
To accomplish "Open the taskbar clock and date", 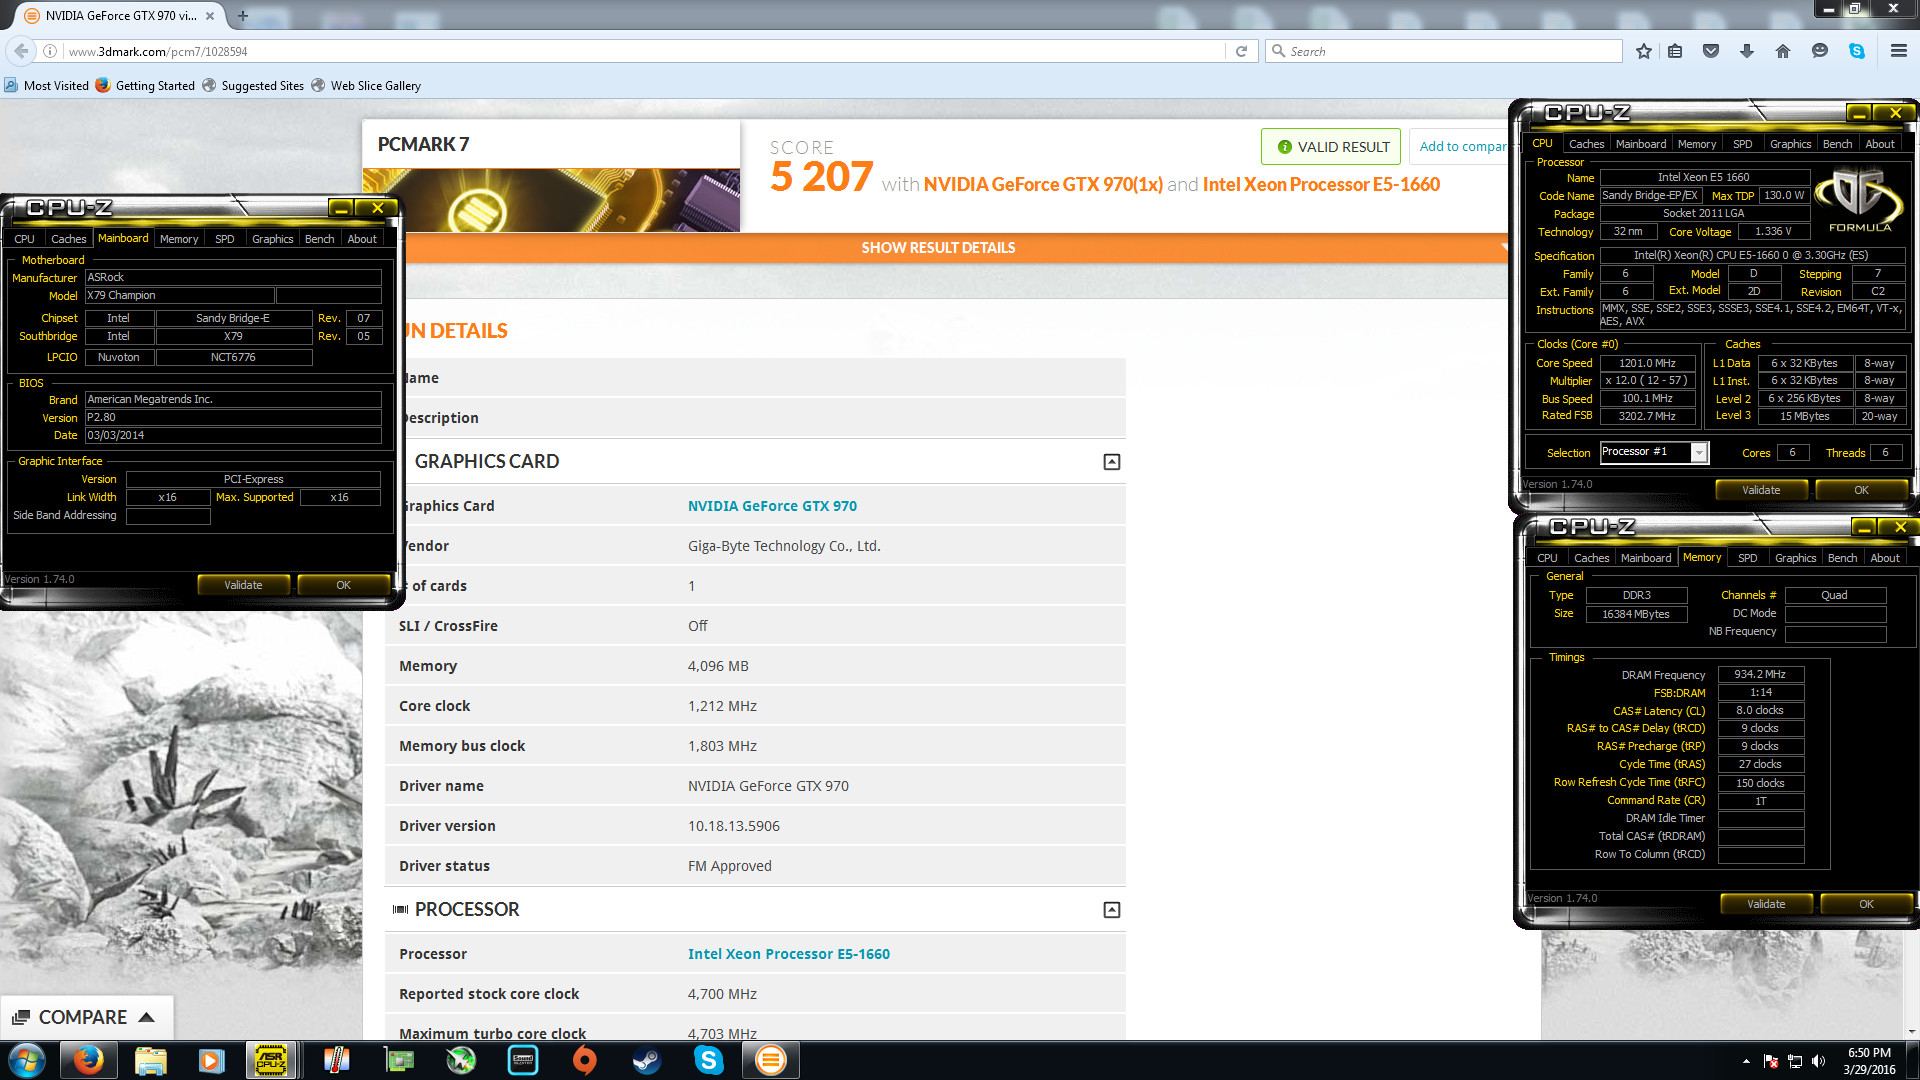I will pyautogui.click(x=1869, y=1061).
